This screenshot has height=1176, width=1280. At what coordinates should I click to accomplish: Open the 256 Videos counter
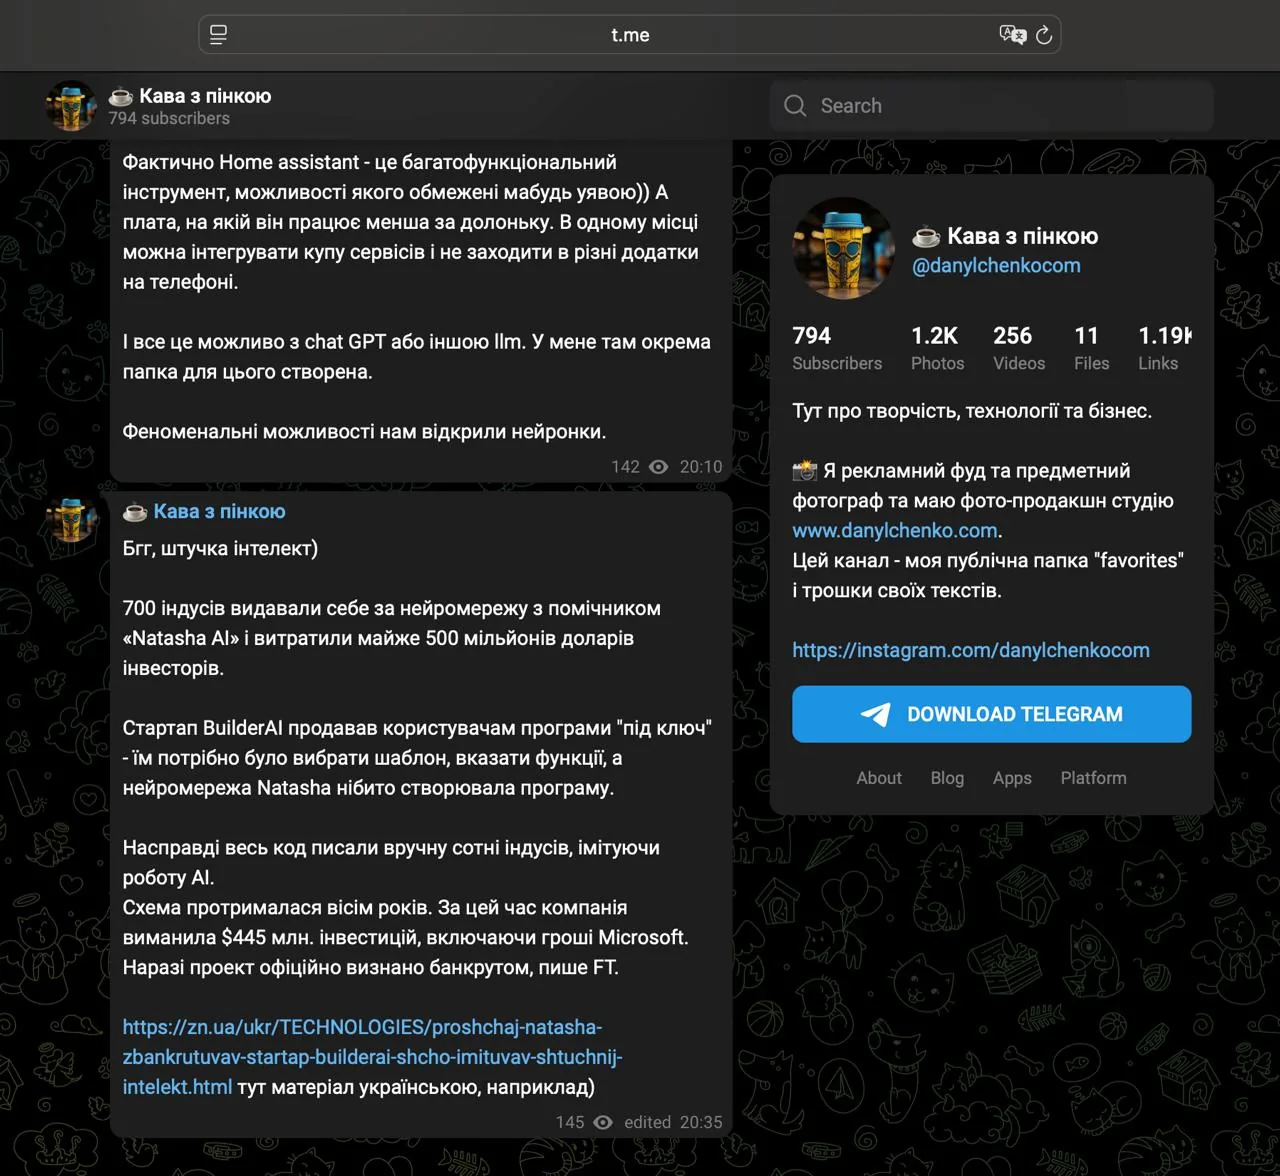(x=1019, y=348)
